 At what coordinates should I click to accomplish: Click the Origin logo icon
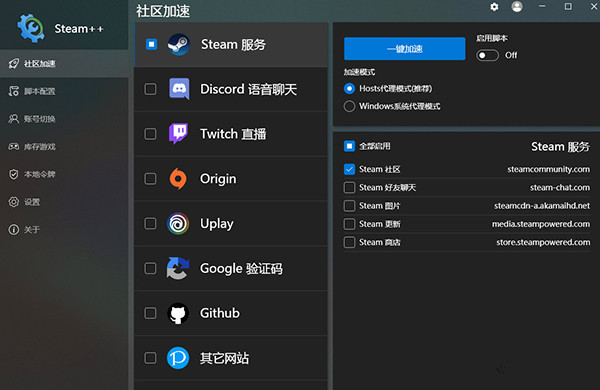(178, 179)
